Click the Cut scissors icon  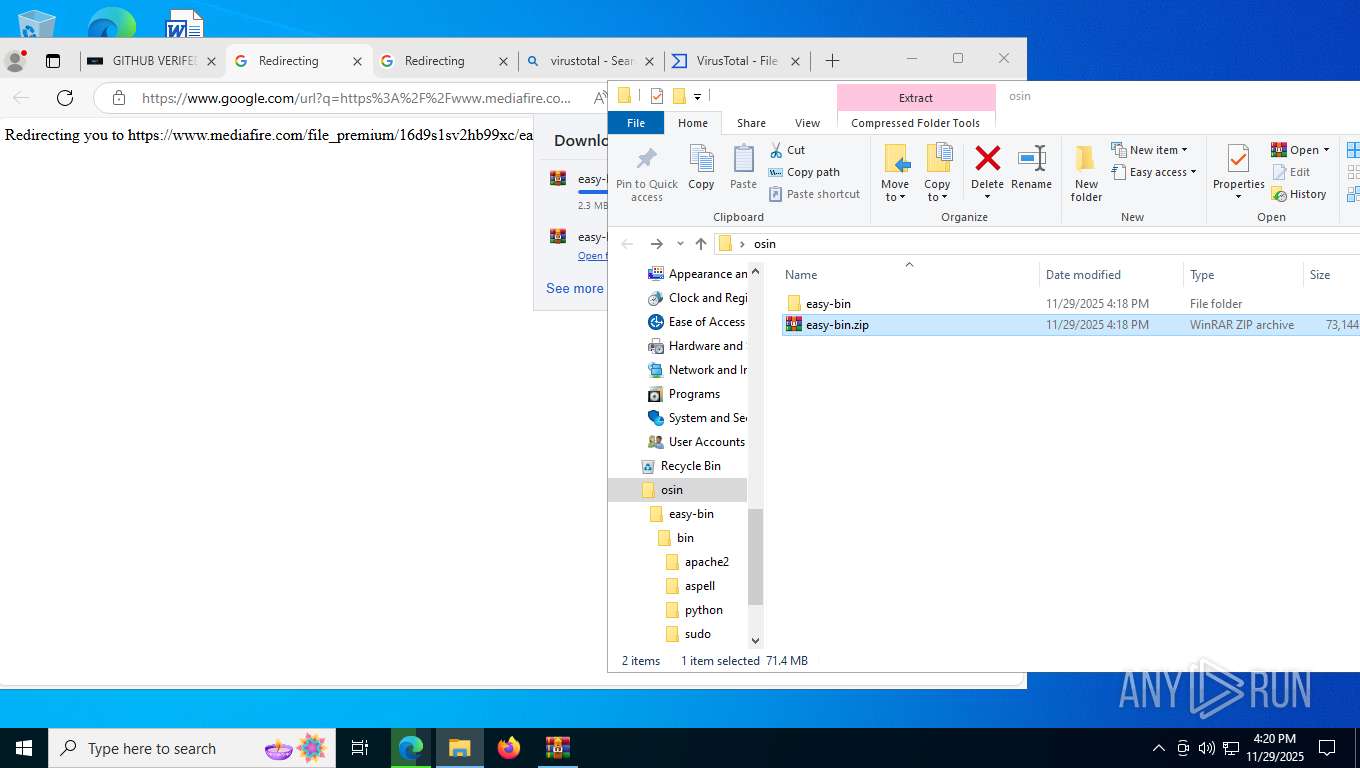click(x=776, y=150)
